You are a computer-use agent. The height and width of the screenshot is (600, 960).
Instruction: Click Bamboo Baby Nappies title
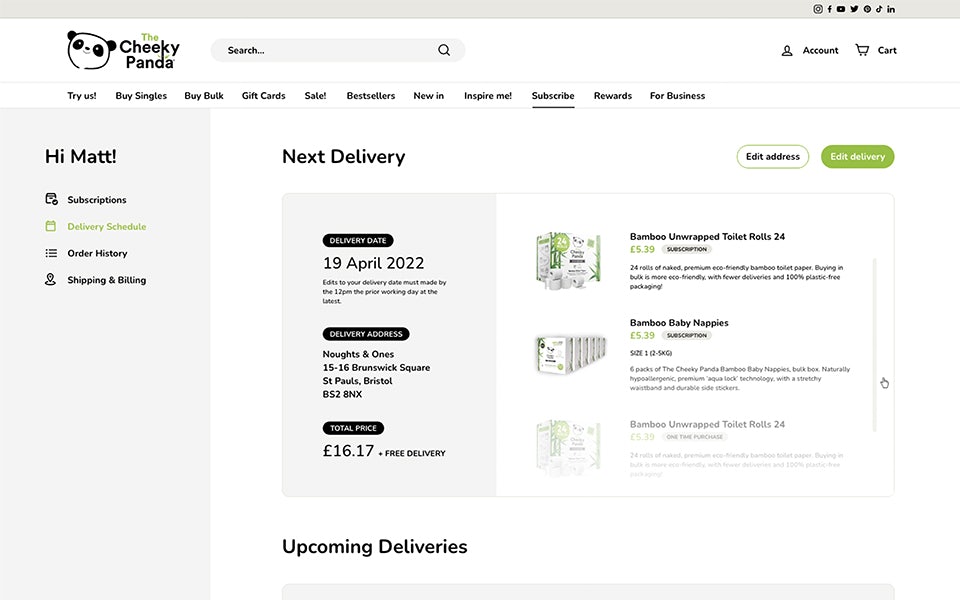pos(679,323)
